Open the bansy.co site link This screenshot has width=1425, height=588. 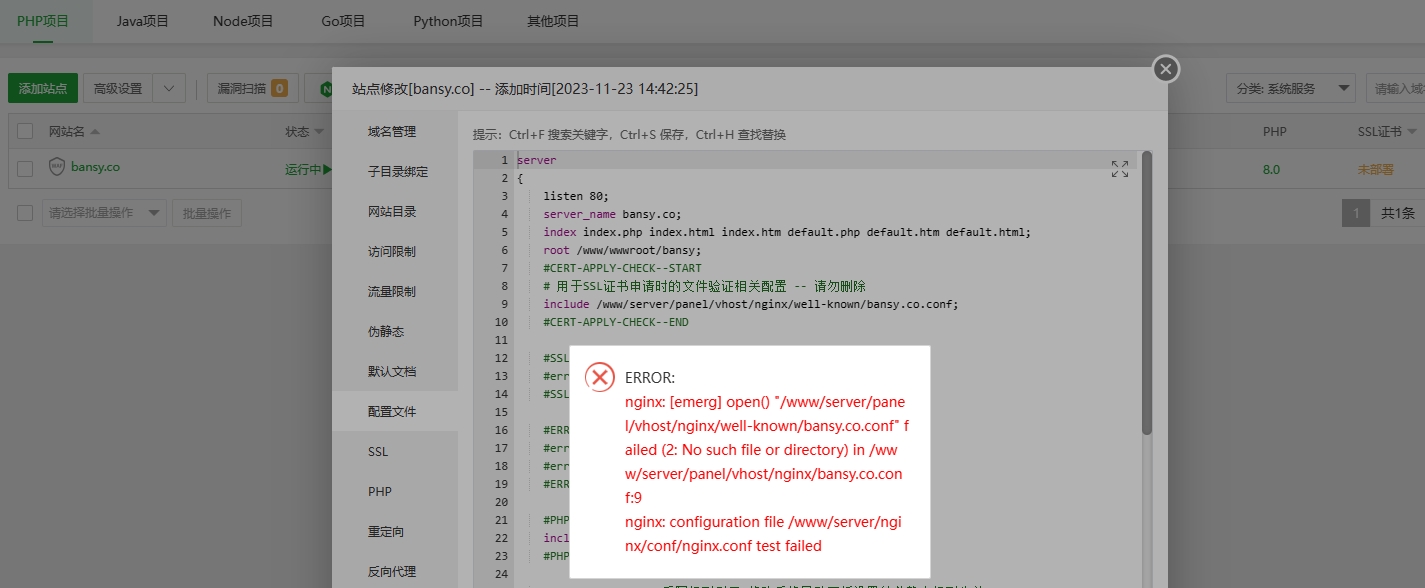point(95,167)
